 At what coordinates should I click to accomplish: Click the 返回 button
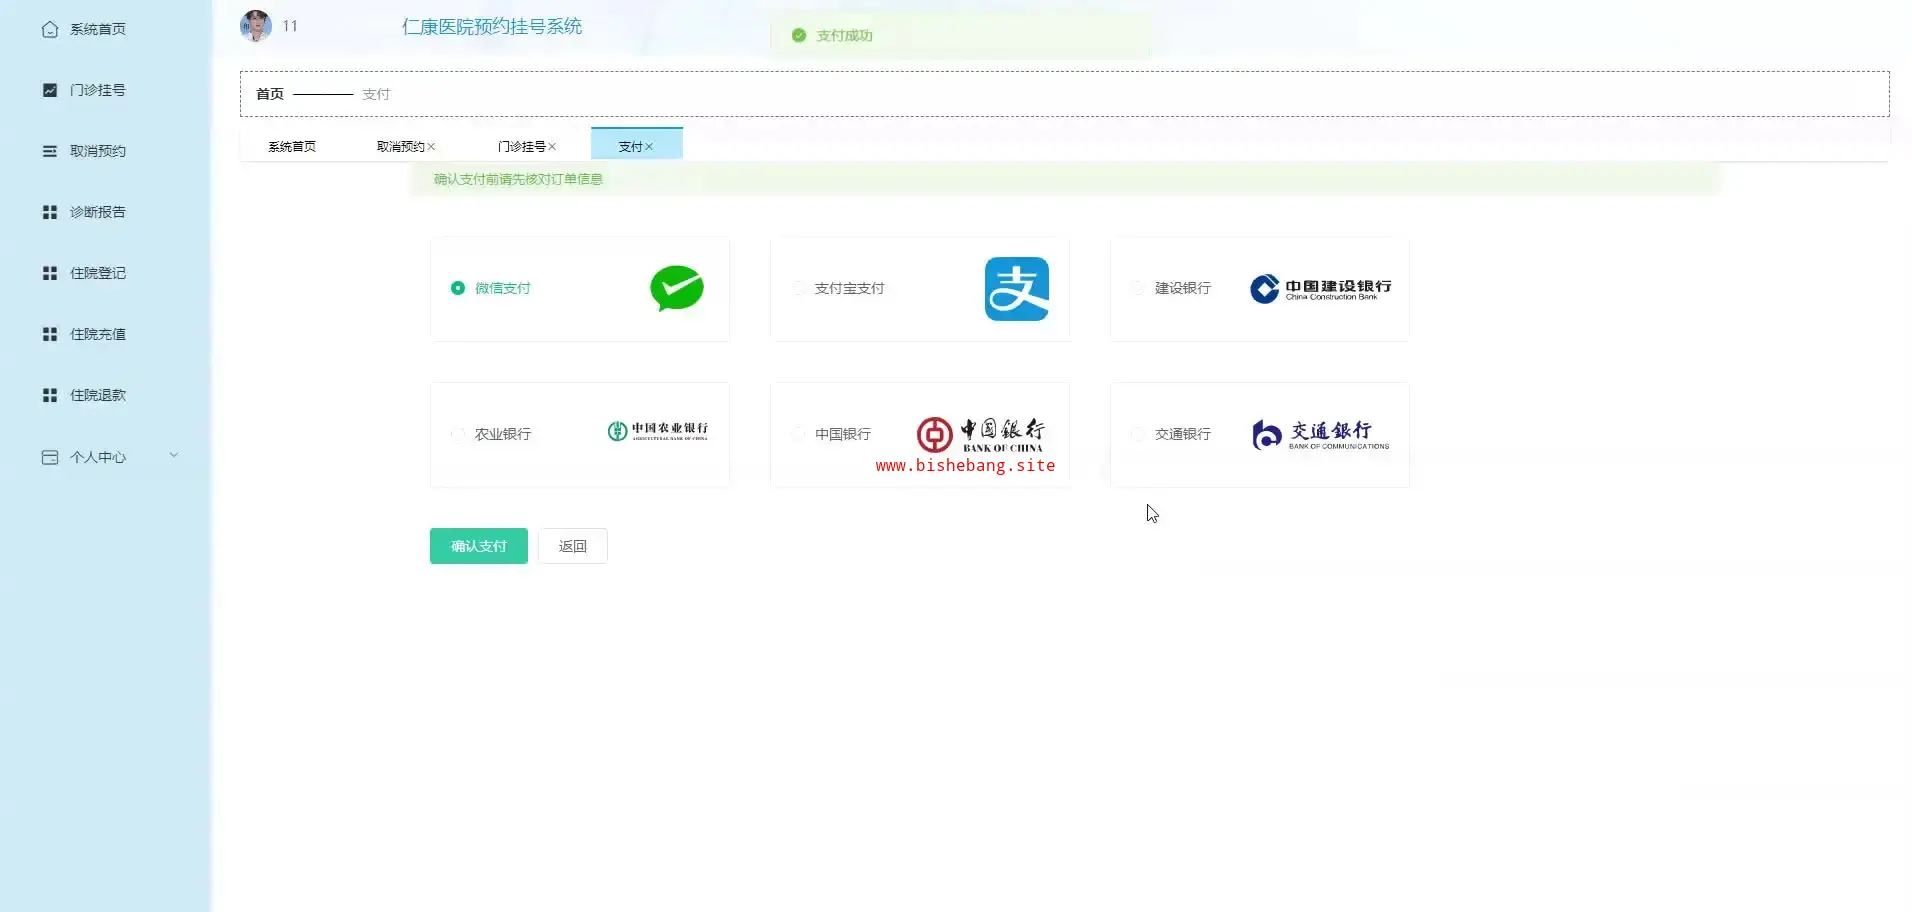572,546
